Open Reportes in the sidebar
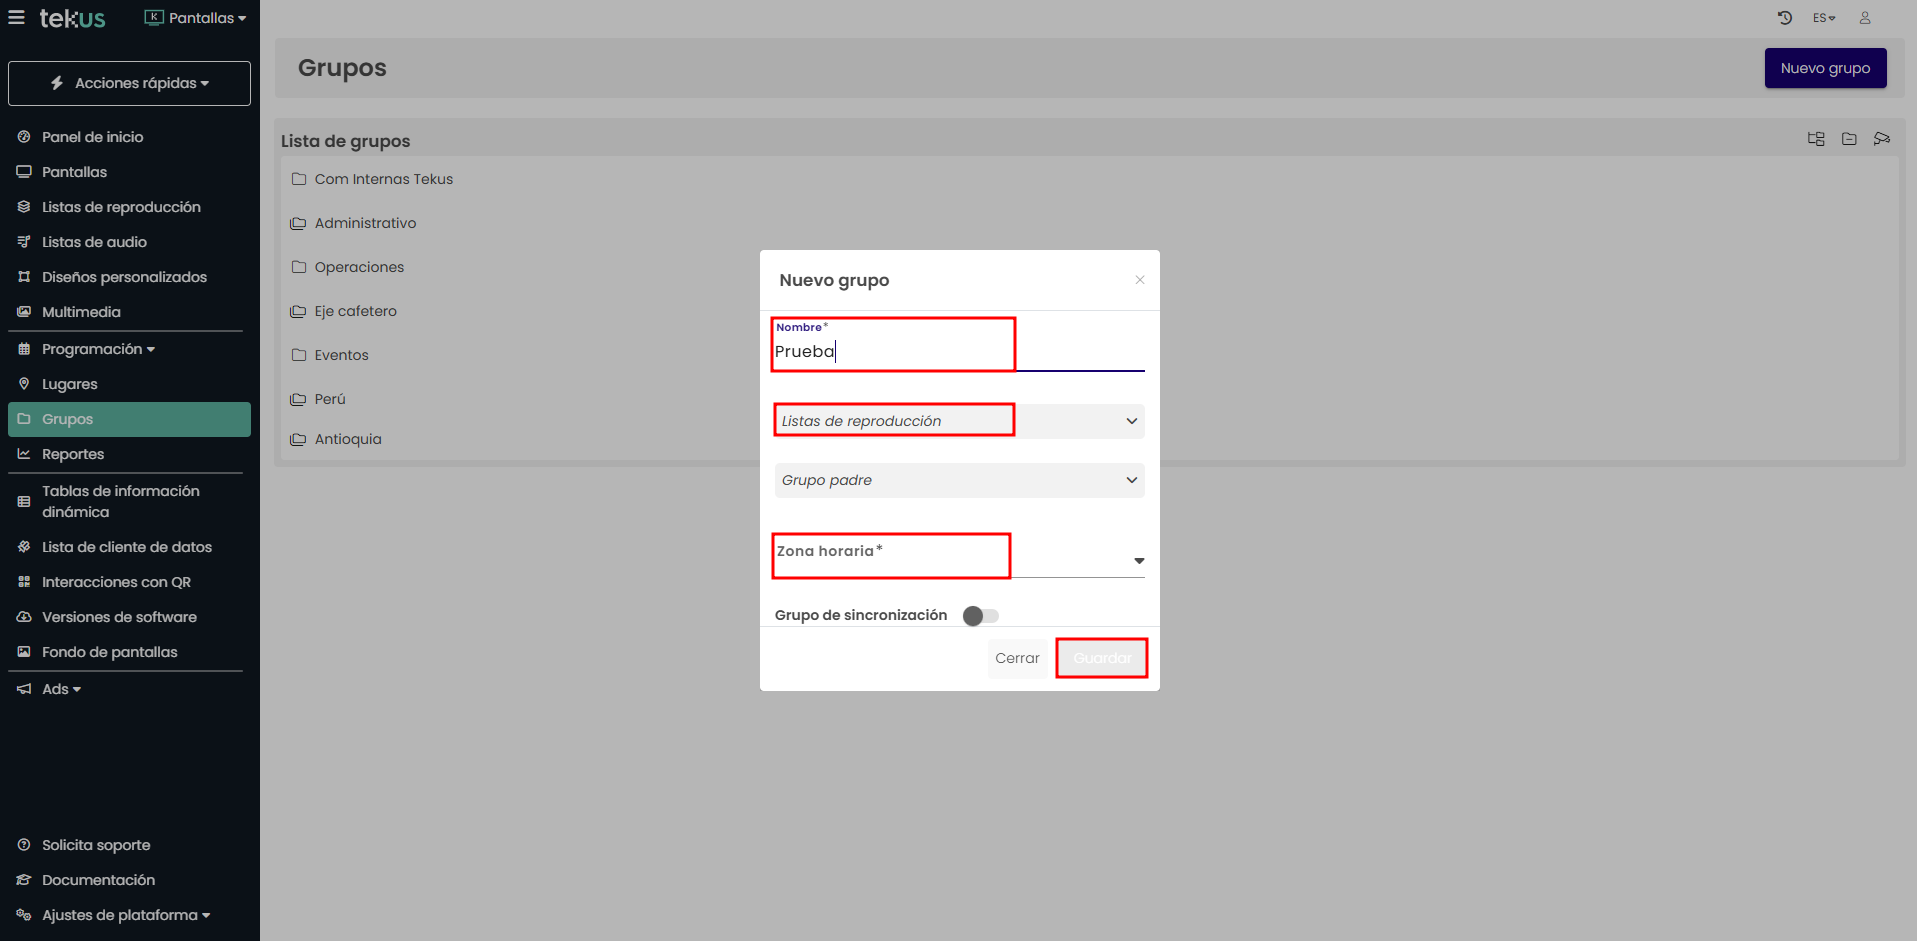Image resolution: width=1917 pixels, height=941 pixels. pos(73,454)
